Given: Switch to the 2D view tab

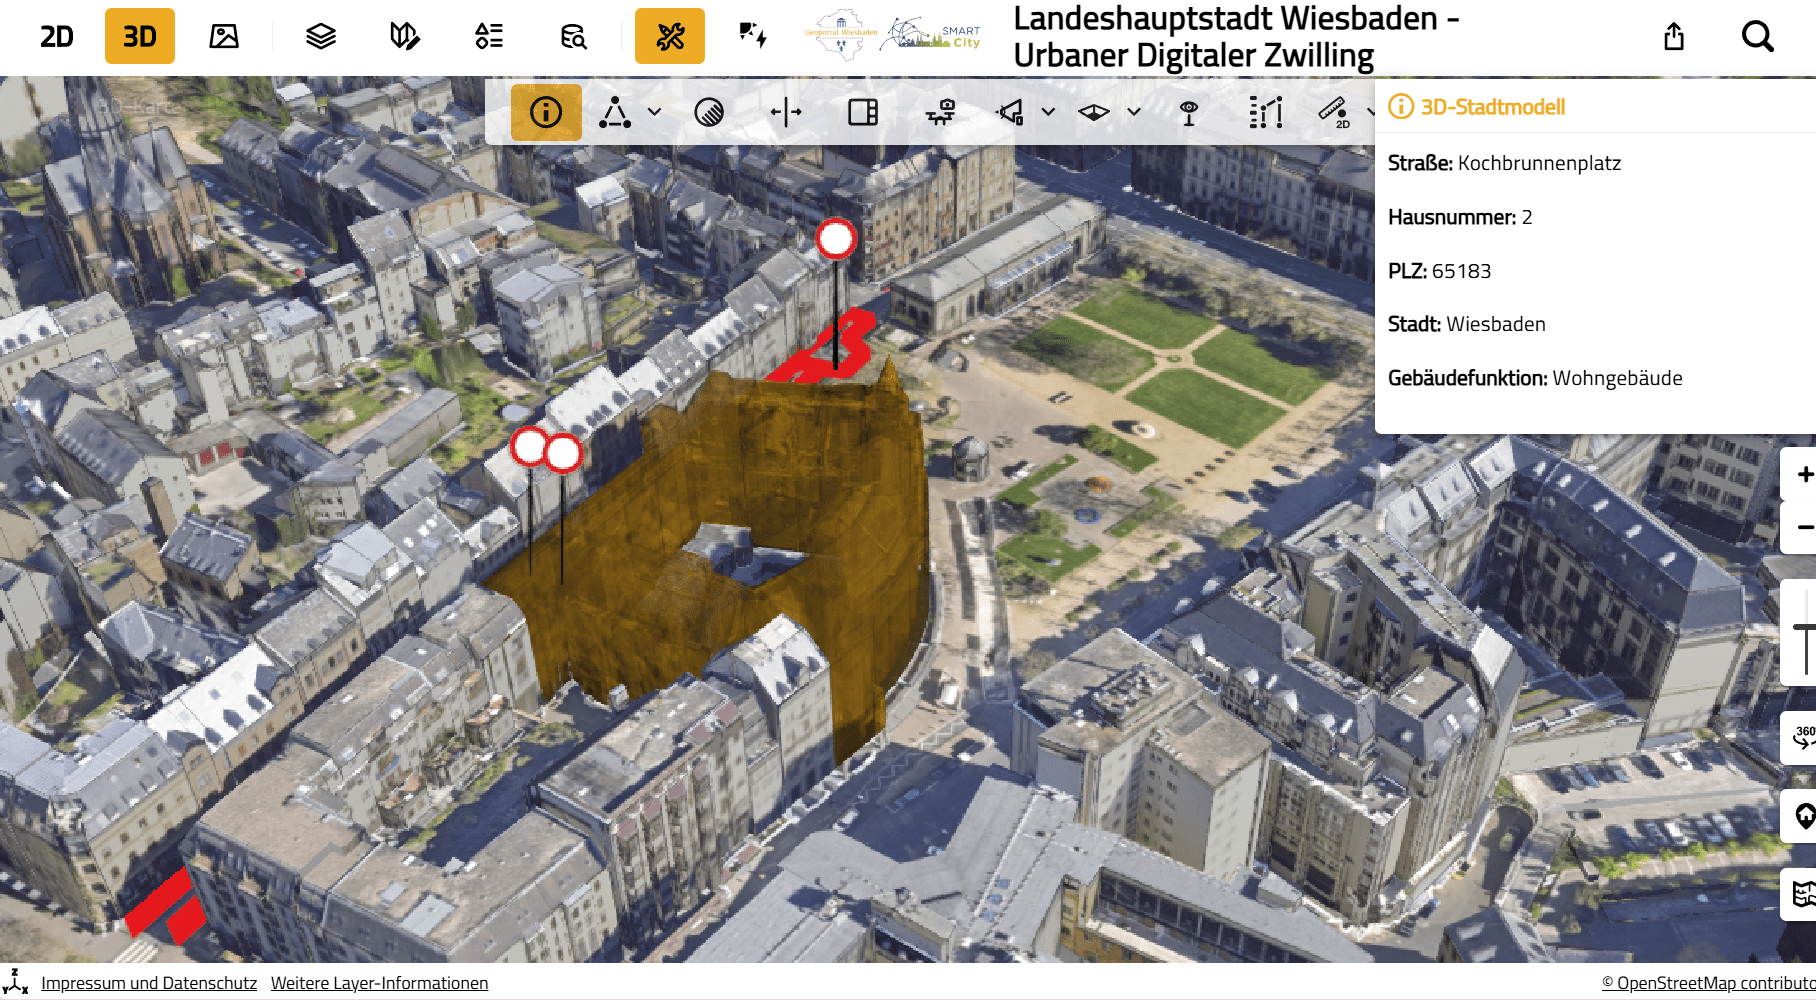Looking at the screenshot, I should click(x=56, y=36).
